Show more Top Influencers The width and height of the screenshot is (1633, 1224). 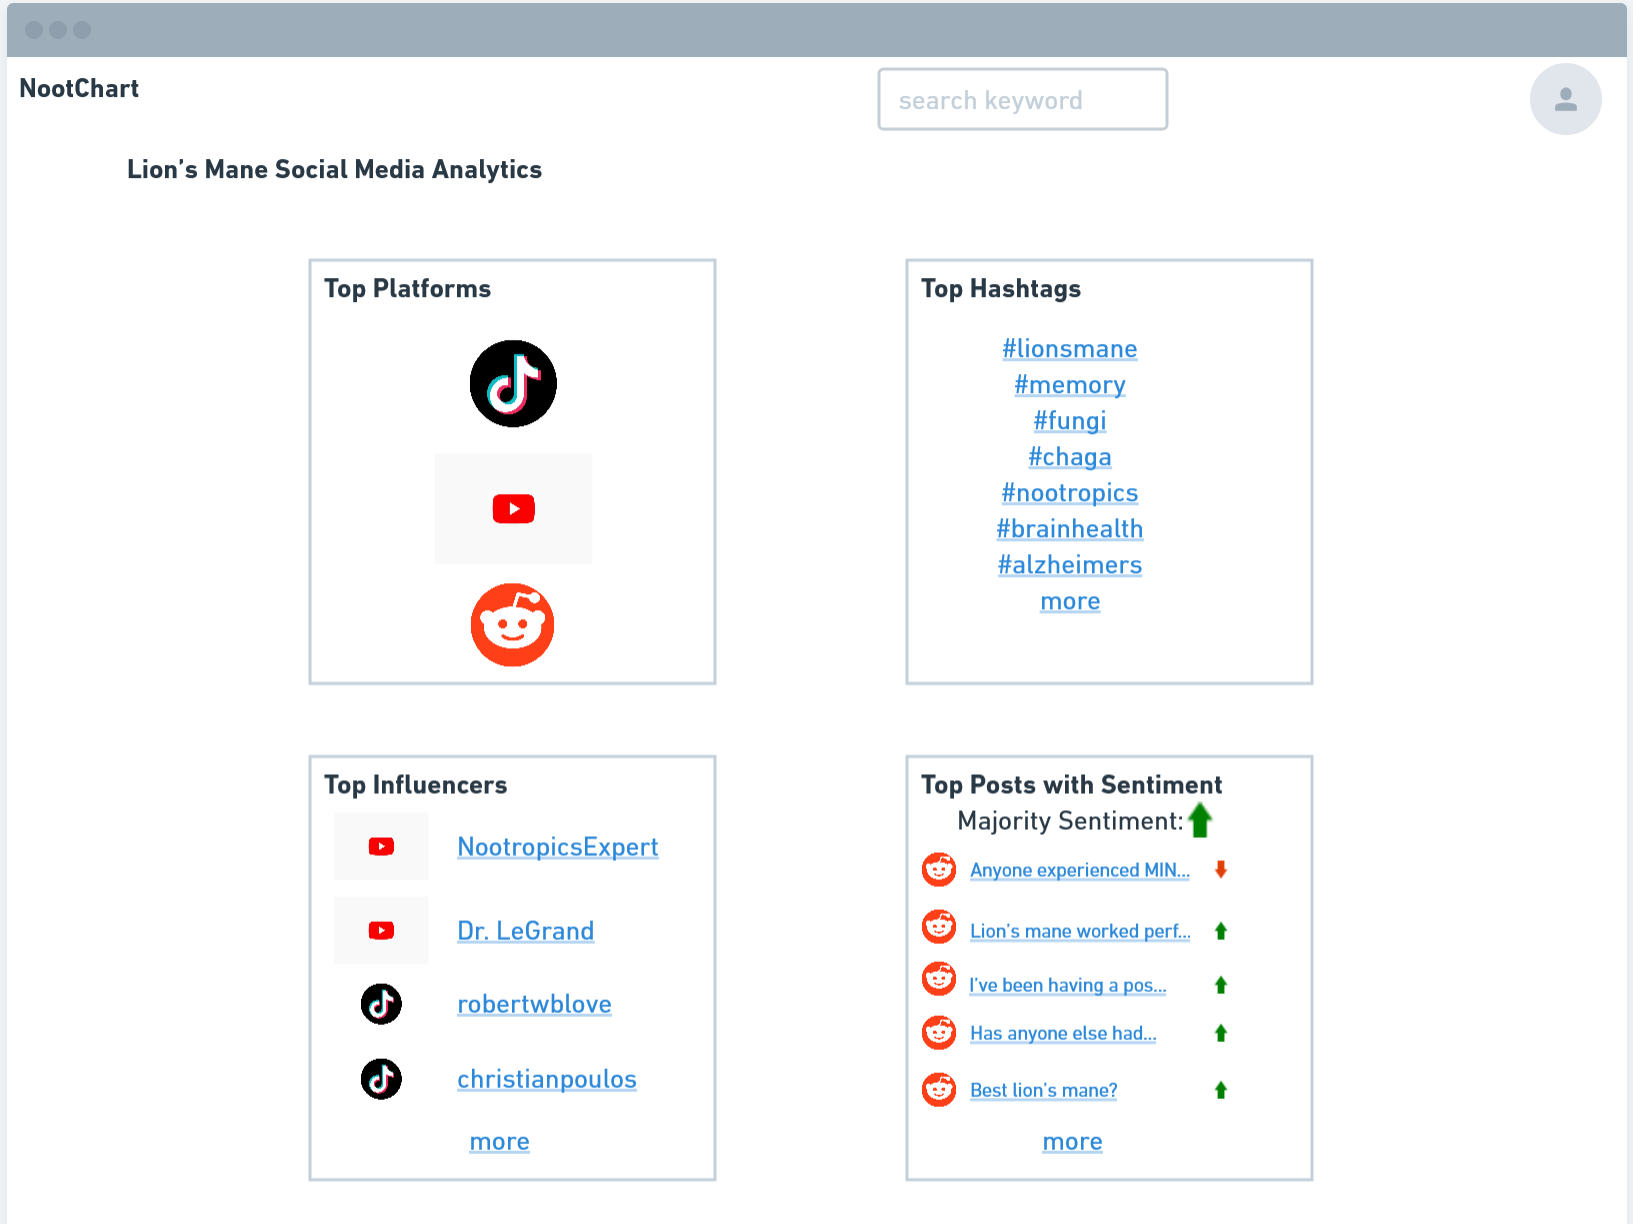[499, 1141]
